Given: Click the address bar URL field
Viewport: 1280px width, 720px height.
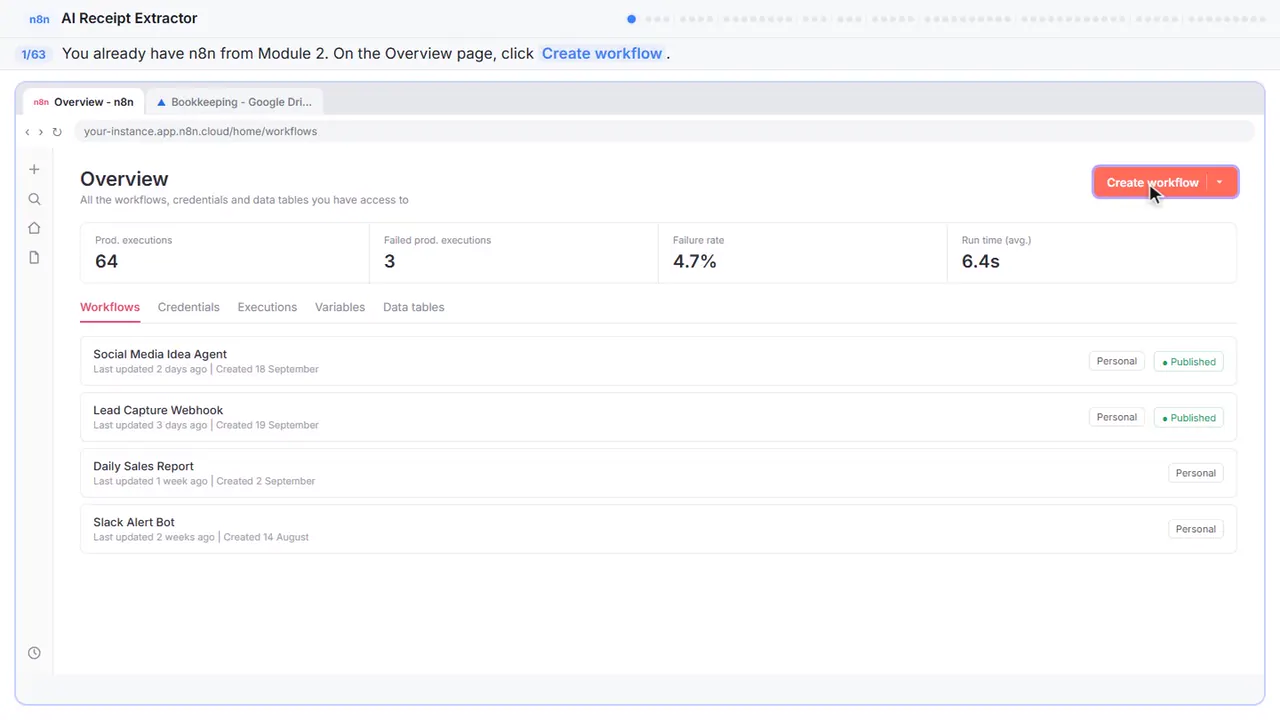Looking at the screenshot, I should click(x=663, y=132).
